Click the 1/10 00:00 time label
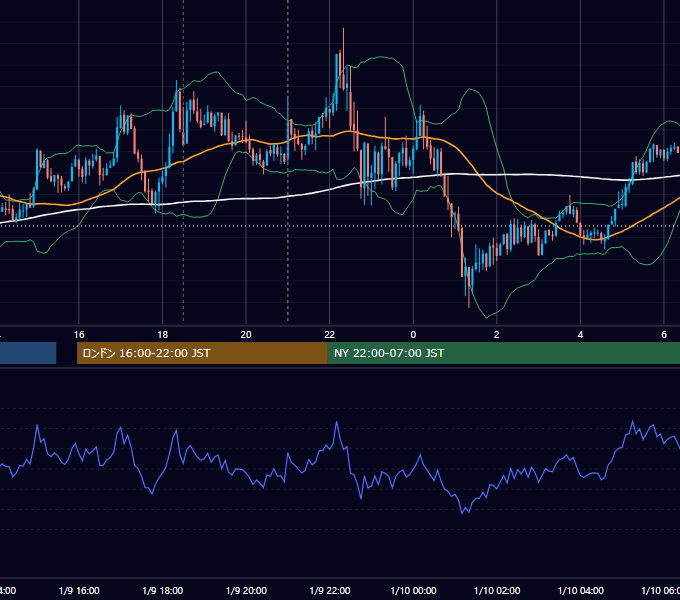The image size is (680, 600). point(413,590)
